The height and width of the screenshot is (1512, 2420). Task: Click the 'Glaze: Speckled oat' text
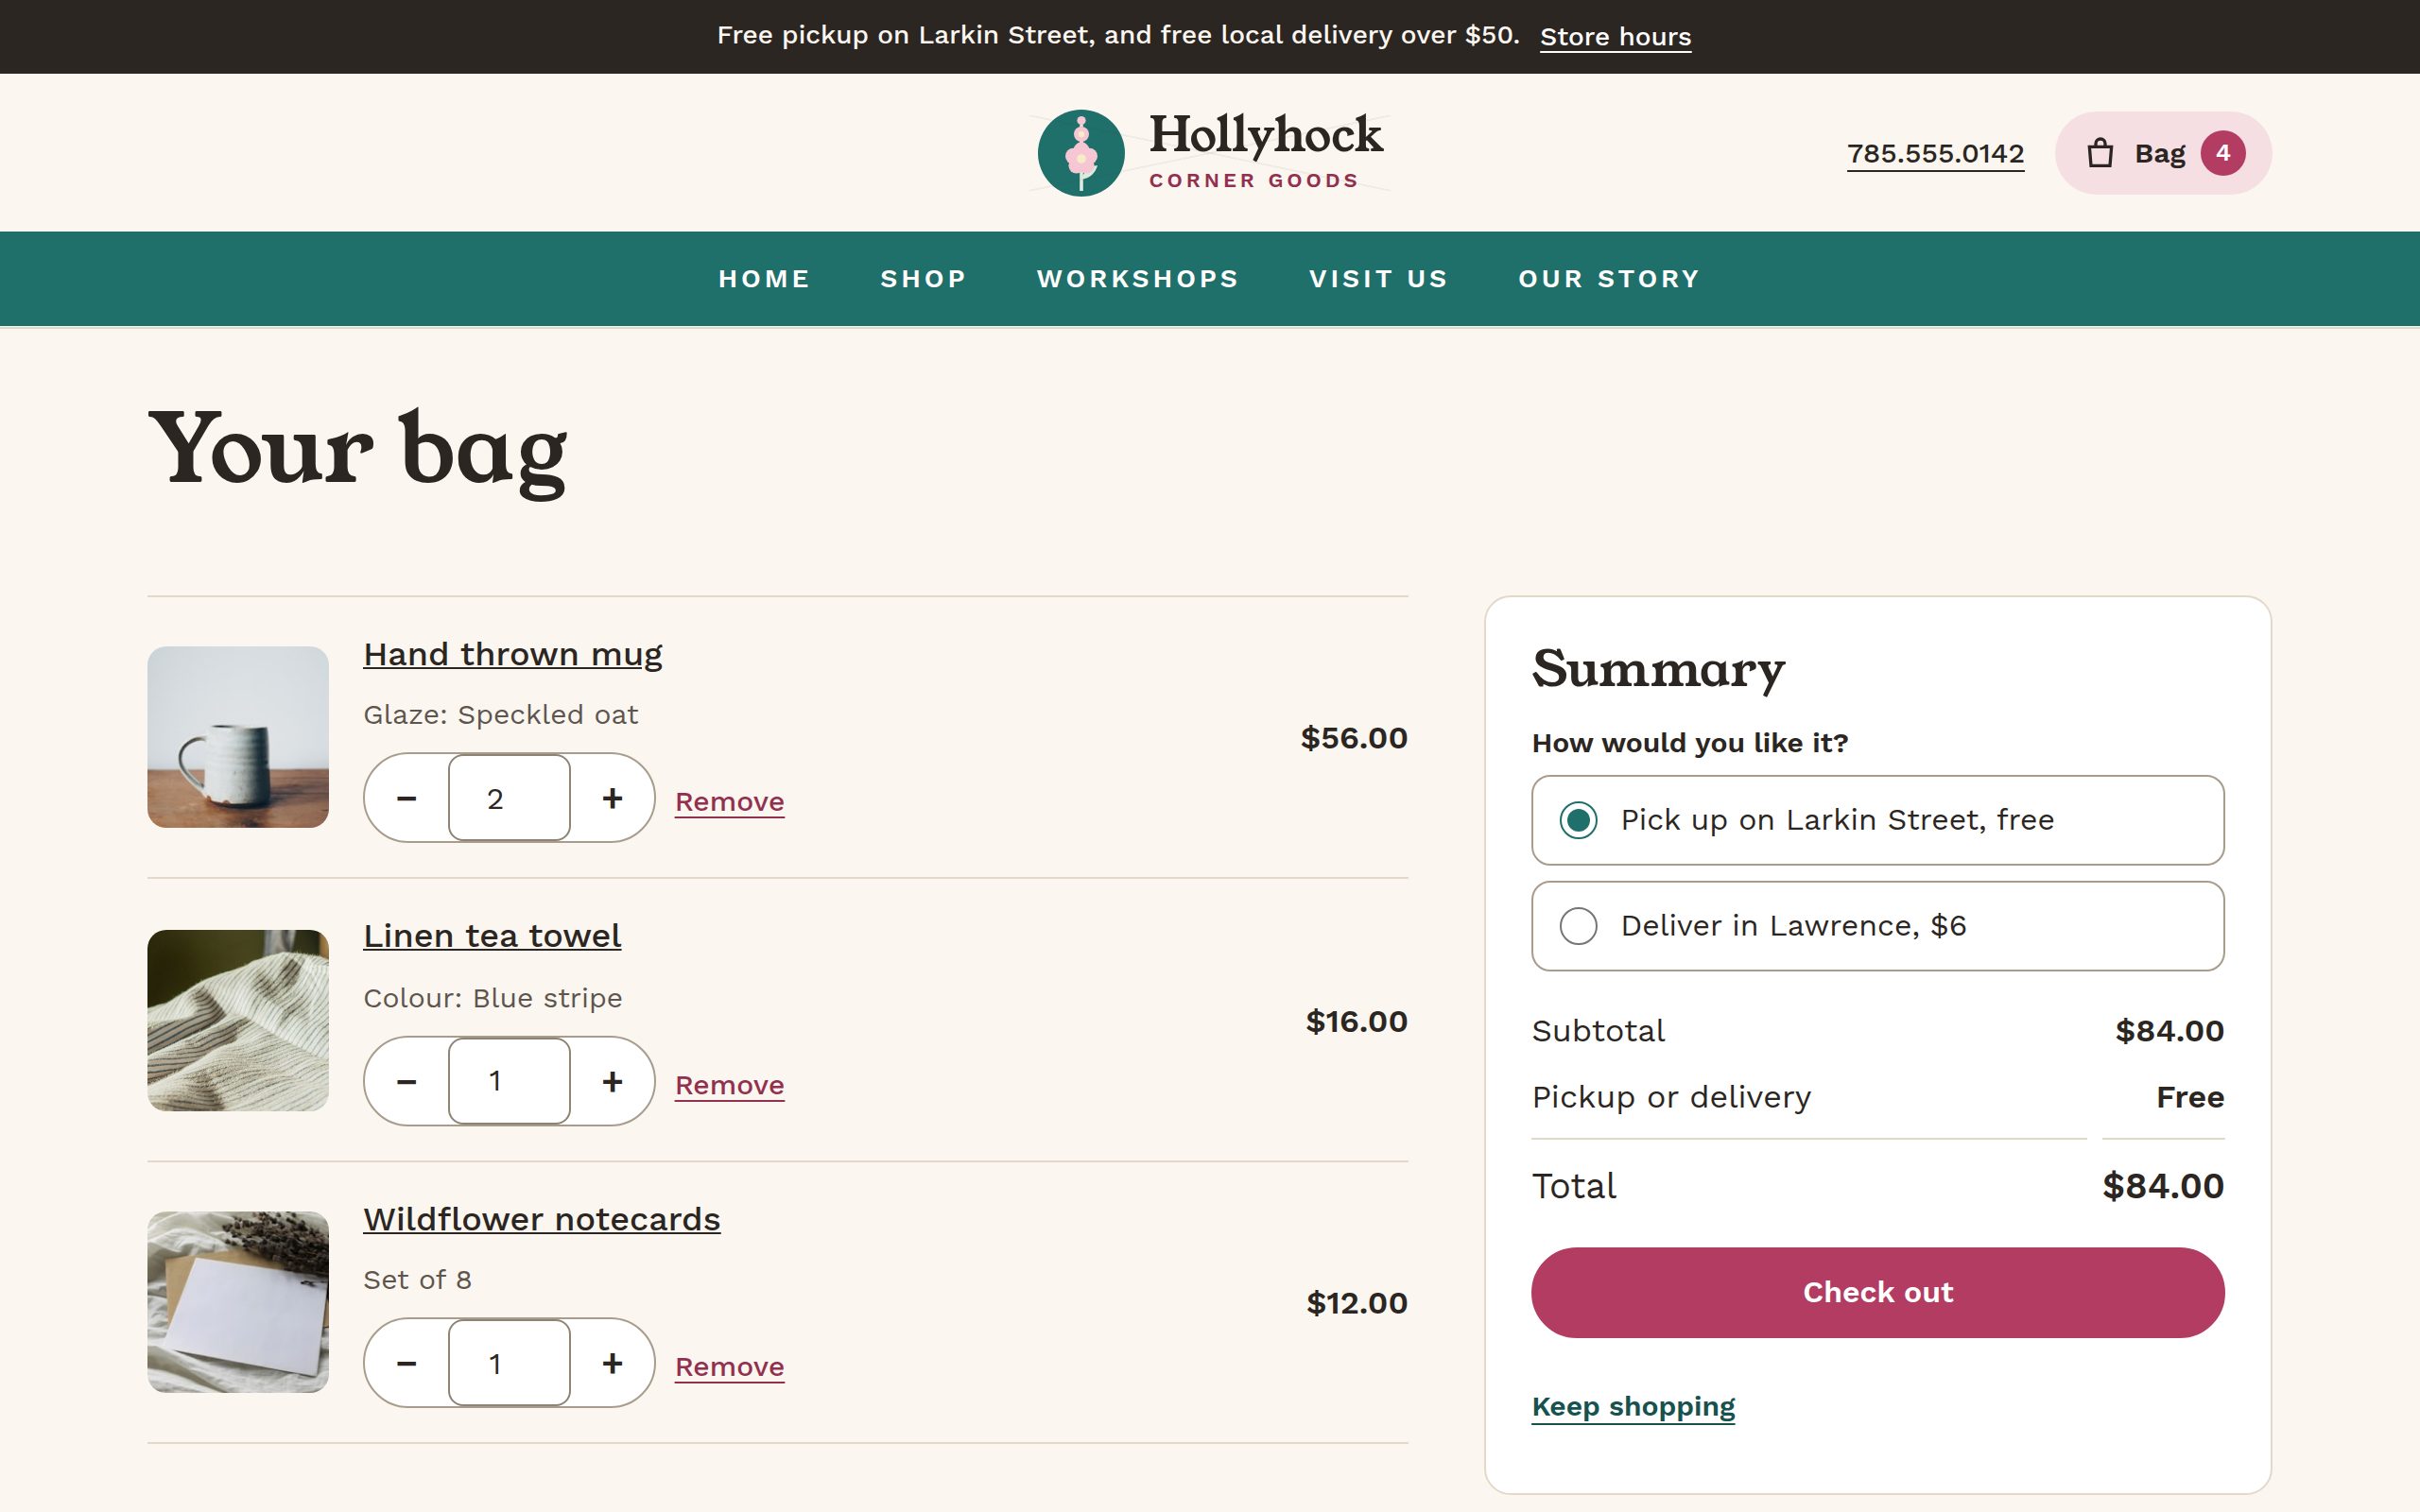(500, 715)
